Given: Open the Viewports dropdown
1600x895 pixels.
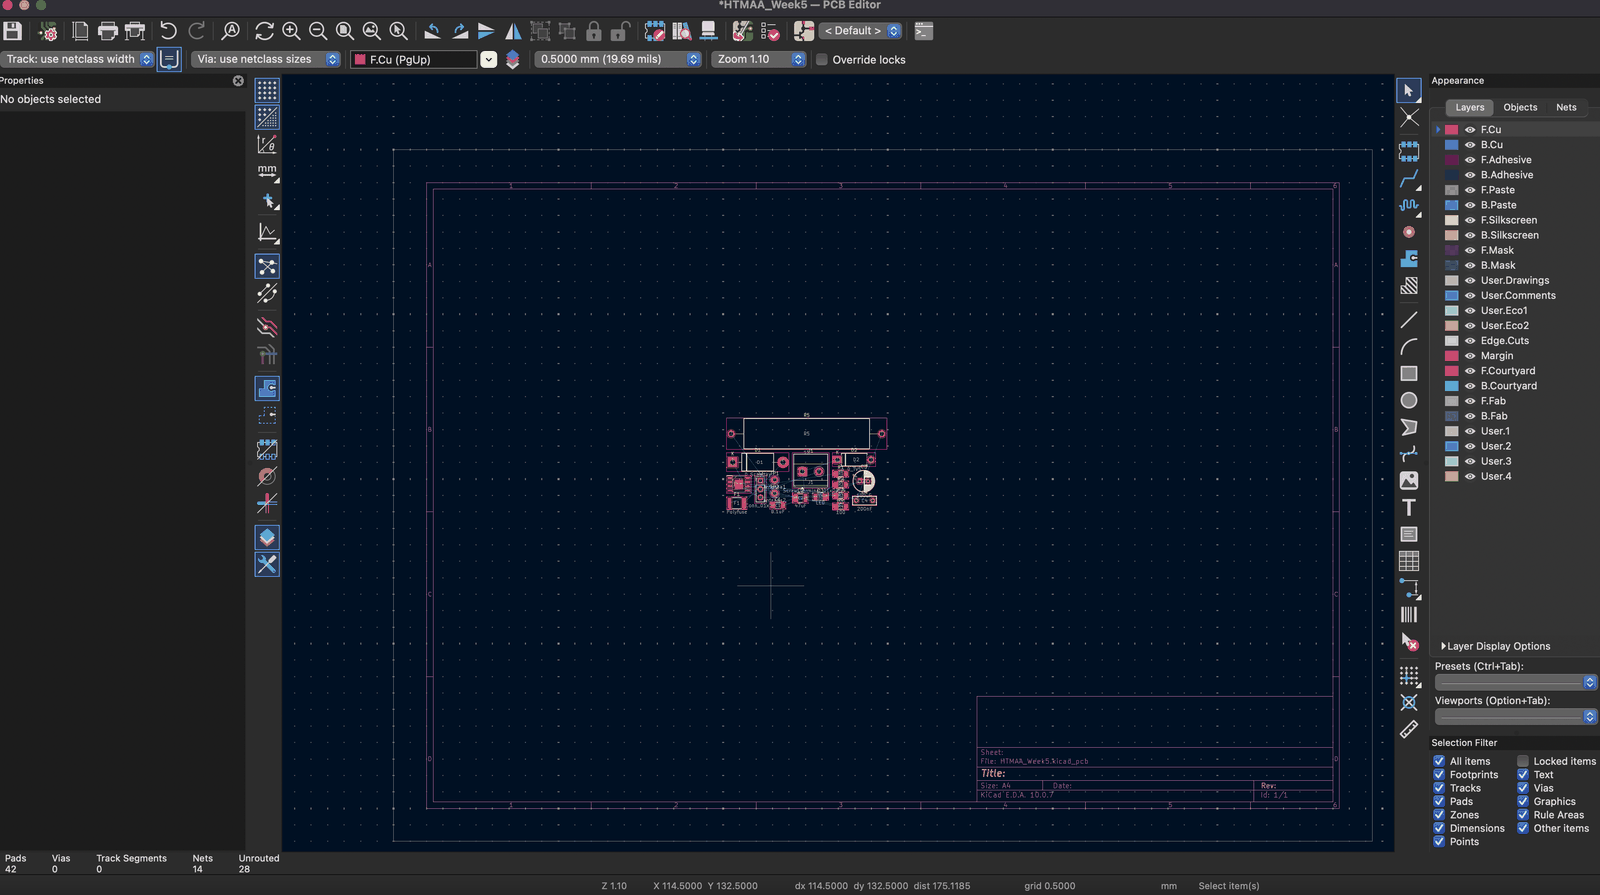Looking at the screenshot, I should pos(1516,716).
